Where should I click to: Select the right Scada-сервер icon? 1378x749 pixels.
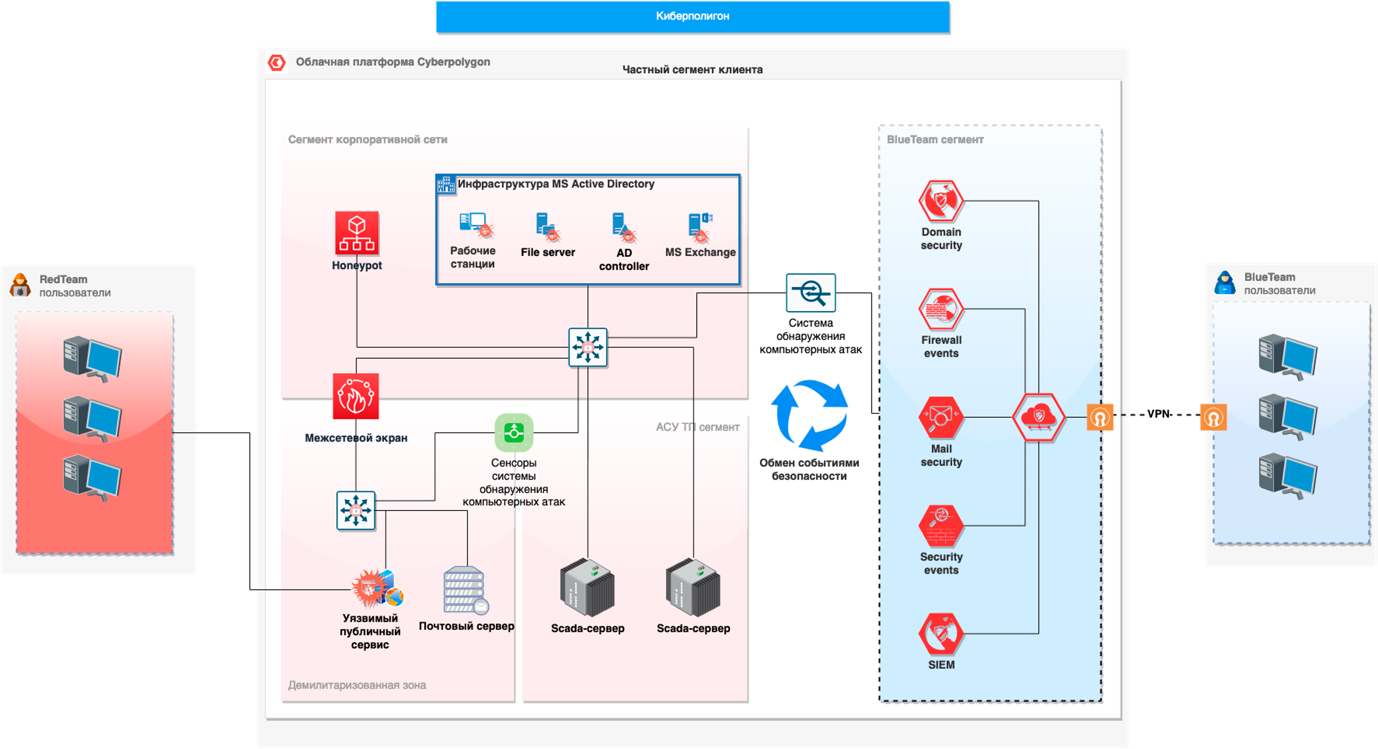pyautogui.click(x=693, y=588)
